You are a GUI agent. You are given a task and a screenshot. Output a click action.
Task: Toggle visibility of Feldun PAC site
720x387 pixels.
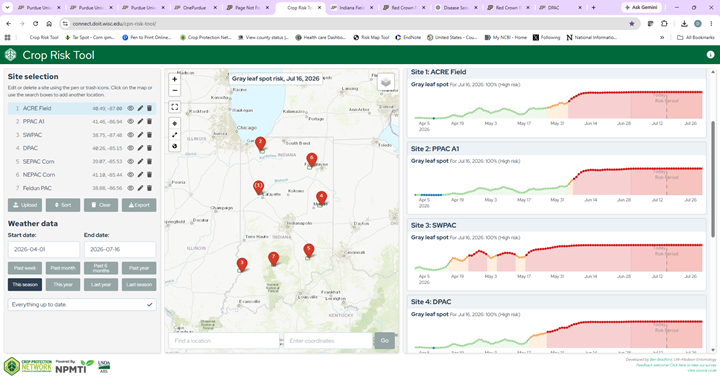coord(130,188)
